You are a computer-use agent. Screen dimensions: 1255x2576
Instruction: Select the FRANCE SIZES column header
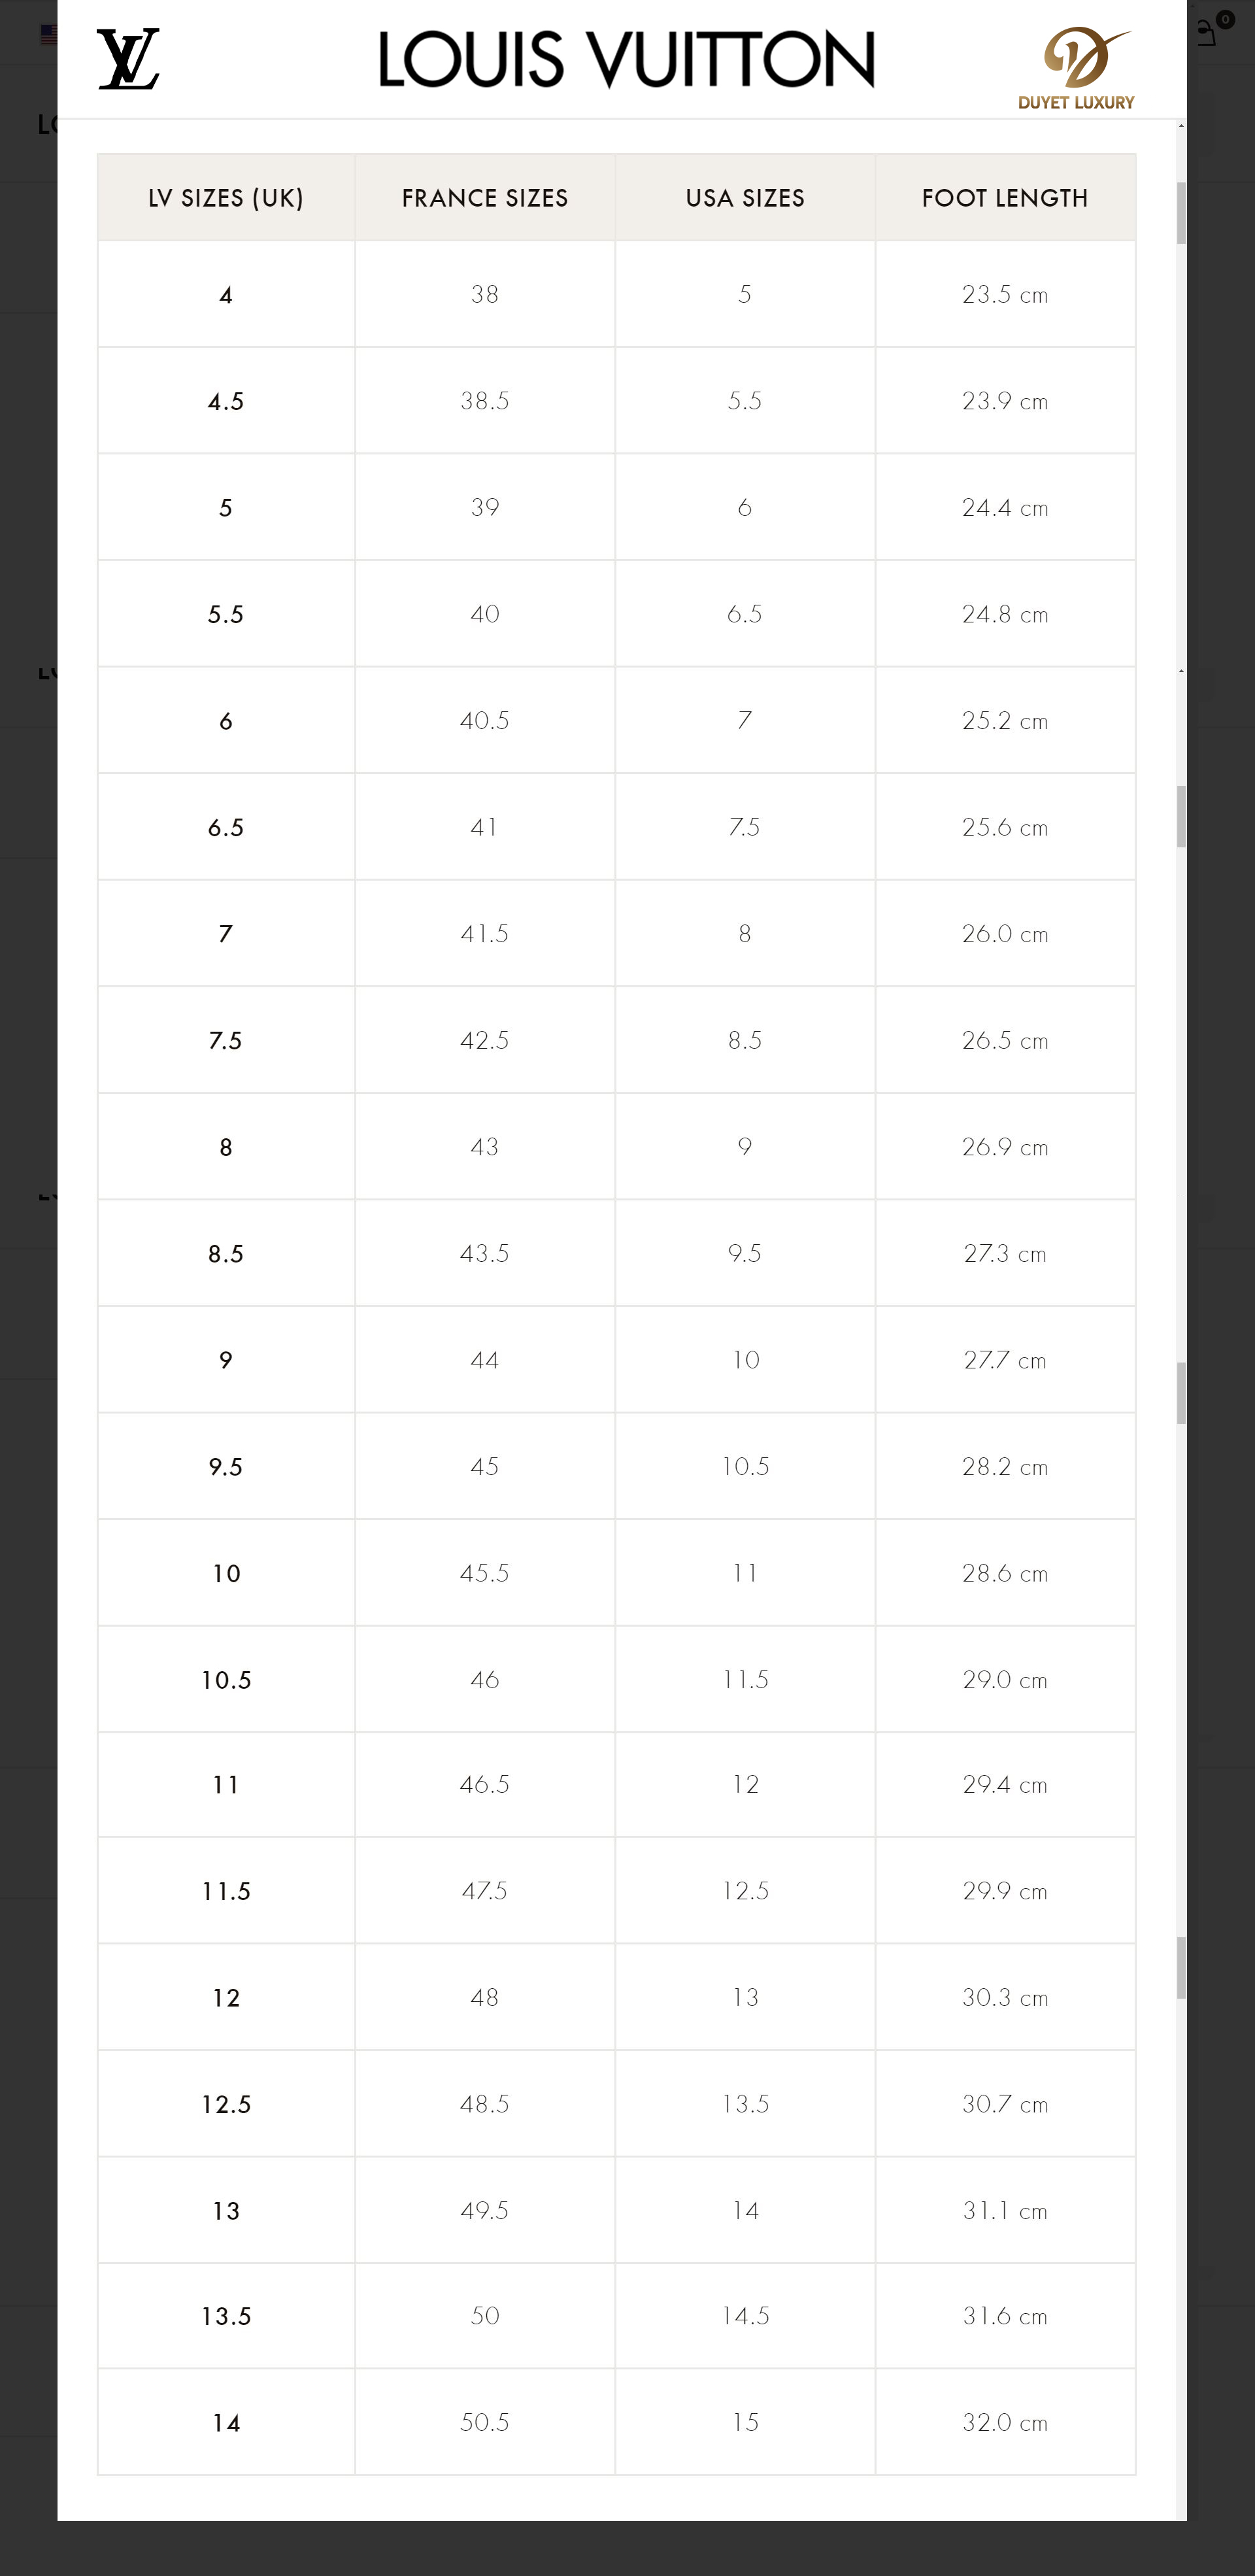pyautogui.click(x=485, y=198)
